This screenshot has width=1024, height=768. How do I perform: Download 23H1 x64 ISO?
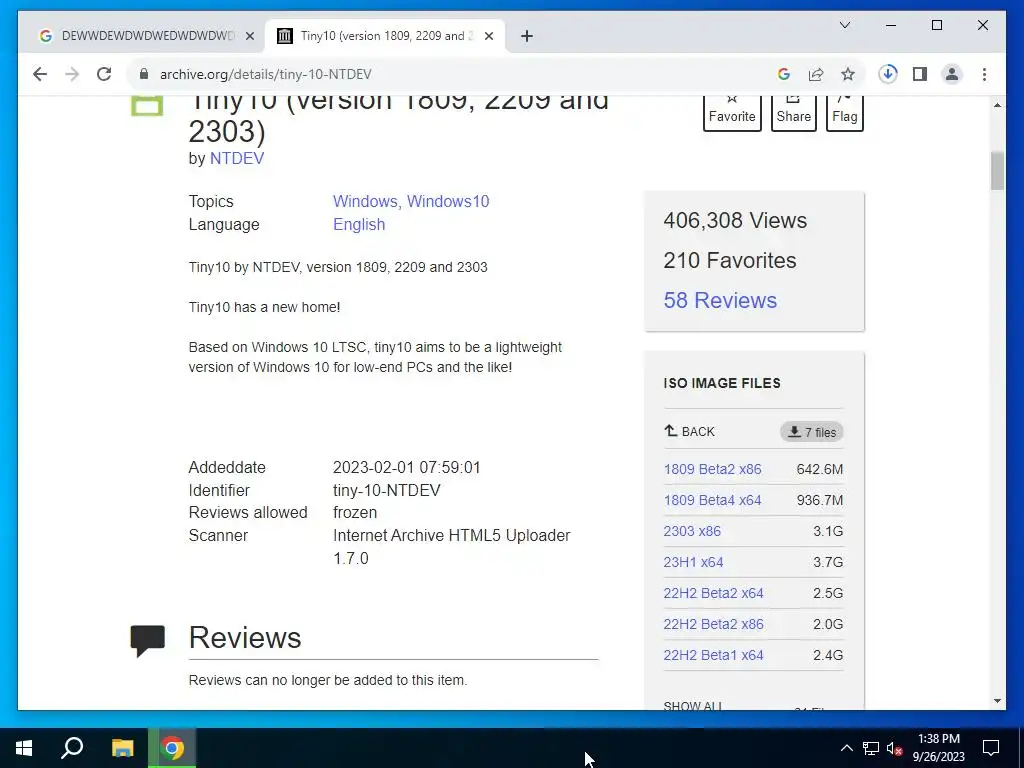click(694, 562)
